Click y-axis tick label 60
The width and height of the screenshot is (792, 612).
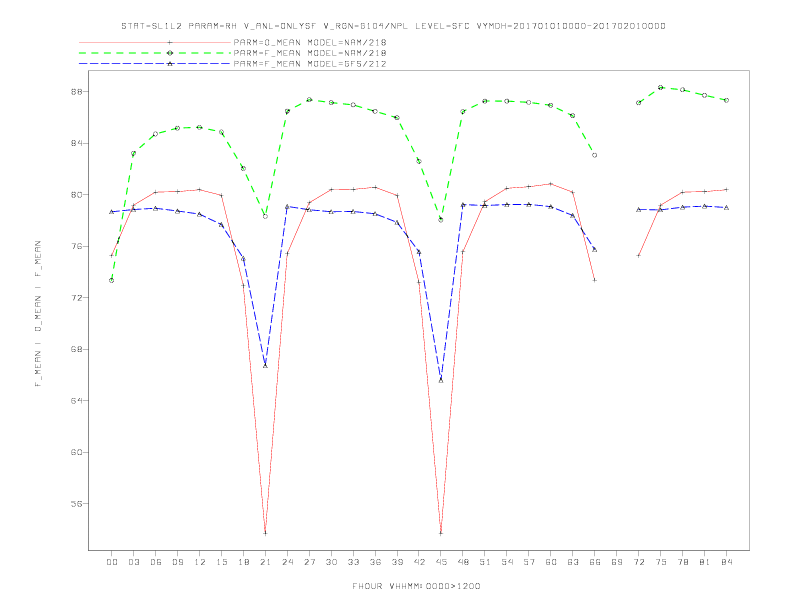tap(76, 452)
